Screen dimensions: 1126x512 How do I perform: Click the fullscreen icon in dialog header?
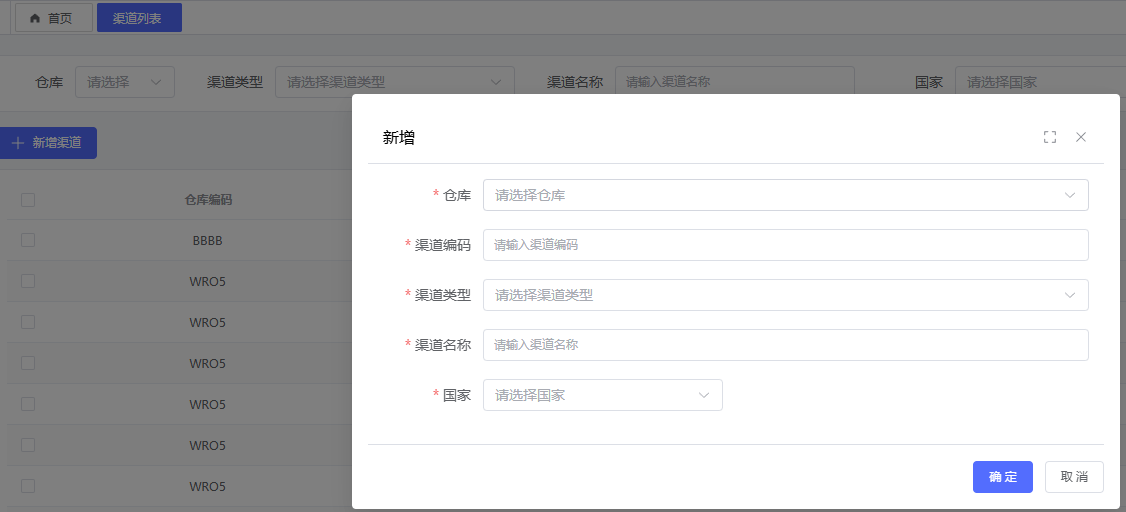point(1049,137)
